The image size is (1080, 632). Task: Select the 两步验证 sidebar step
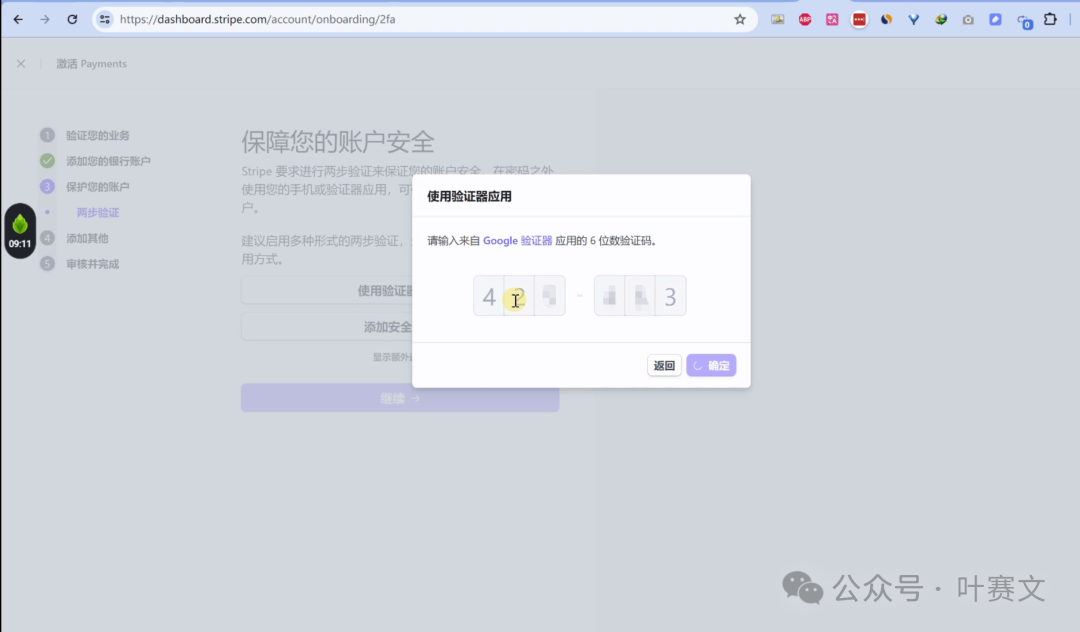(x=98, y=213)
